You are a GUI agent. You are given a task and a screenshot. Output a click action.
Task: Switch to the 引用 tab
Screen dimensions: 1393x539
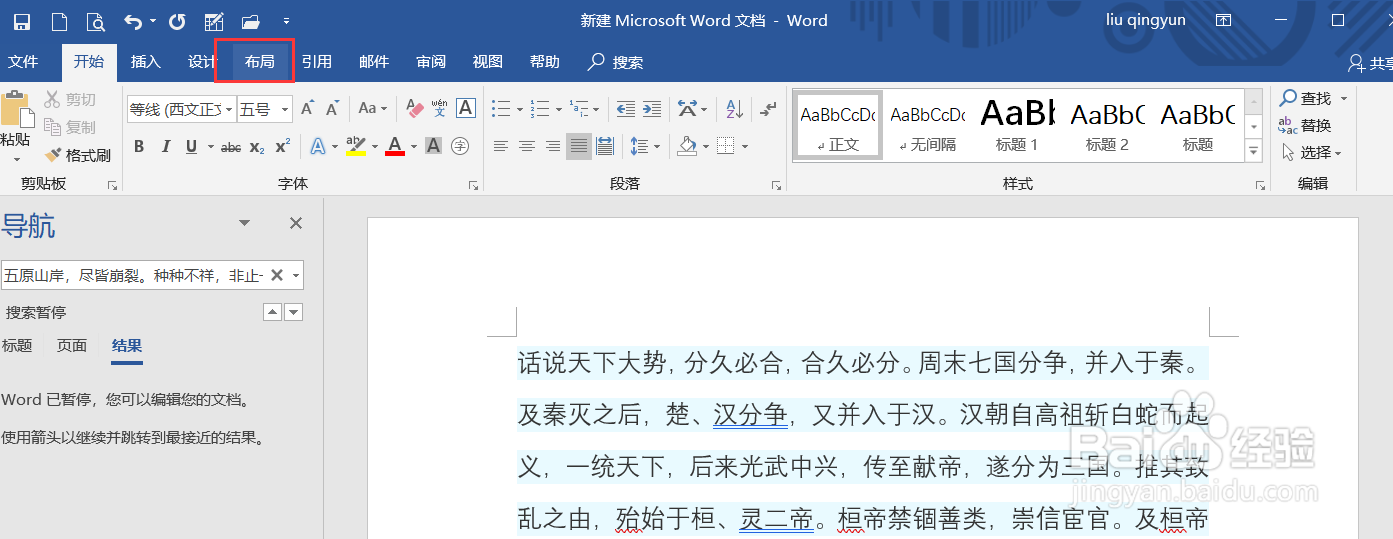click(317, 62)
